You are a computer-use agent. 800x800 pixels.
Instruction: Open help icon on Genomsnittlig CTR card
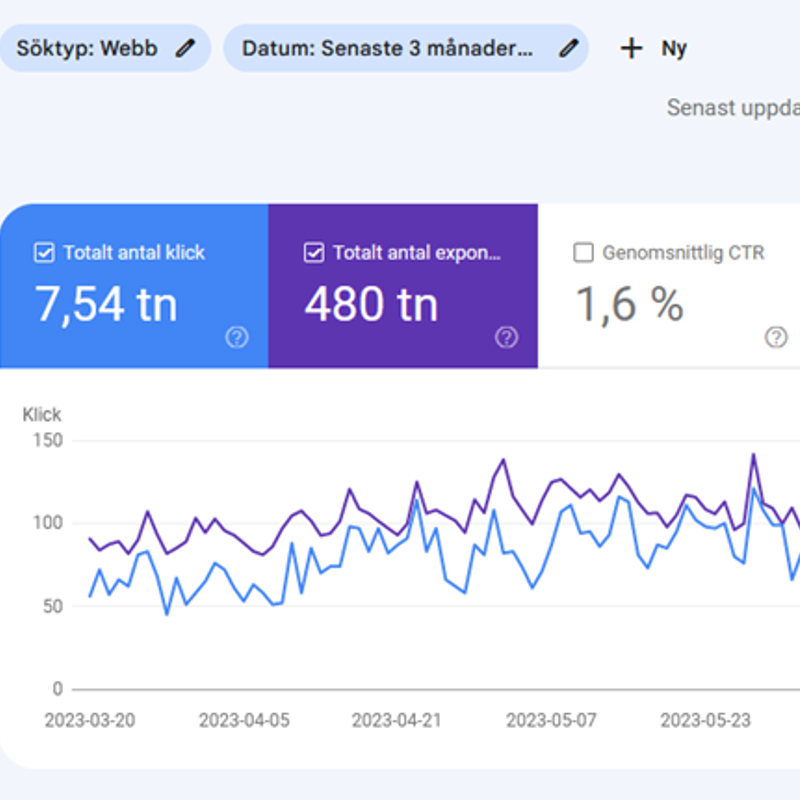click(x=776, y=338)
